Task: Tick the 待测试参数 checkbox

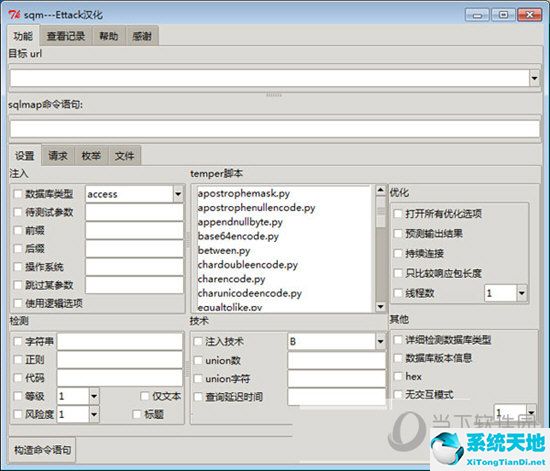Action: pos(18,212)
